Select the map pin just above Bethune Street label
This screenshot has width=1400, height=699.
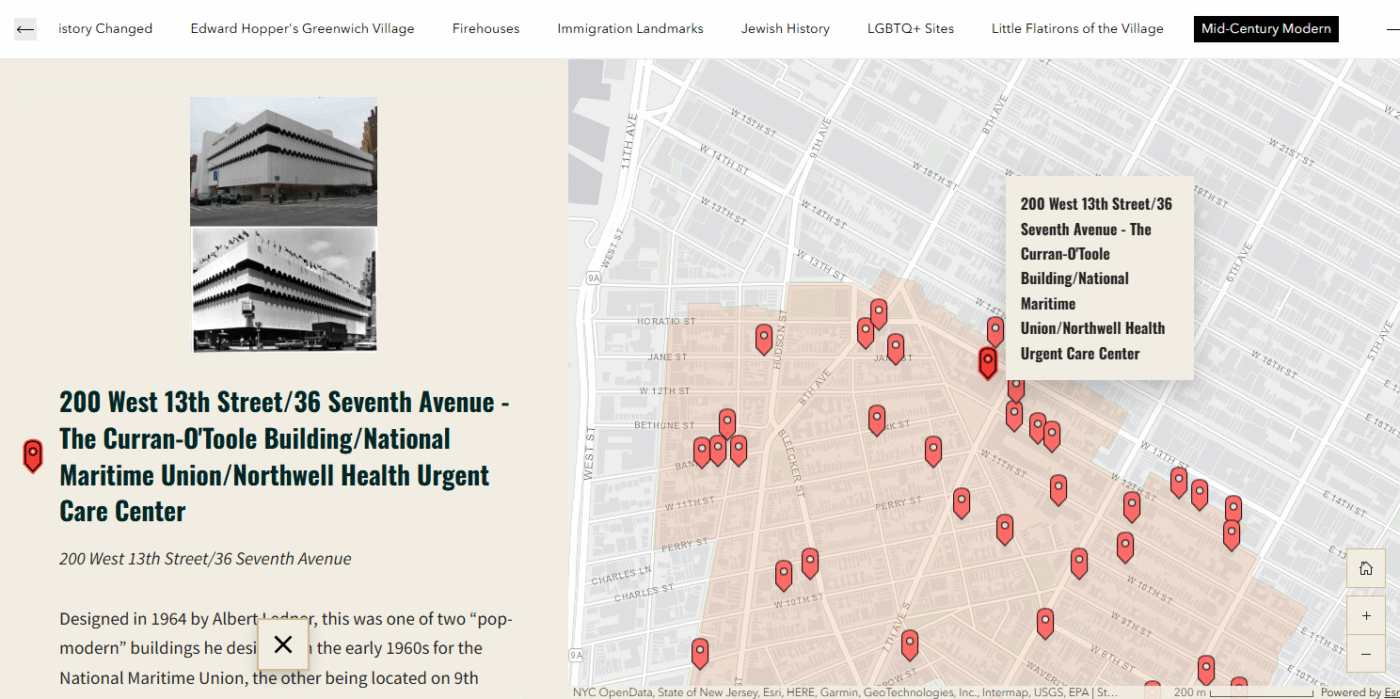727,422
